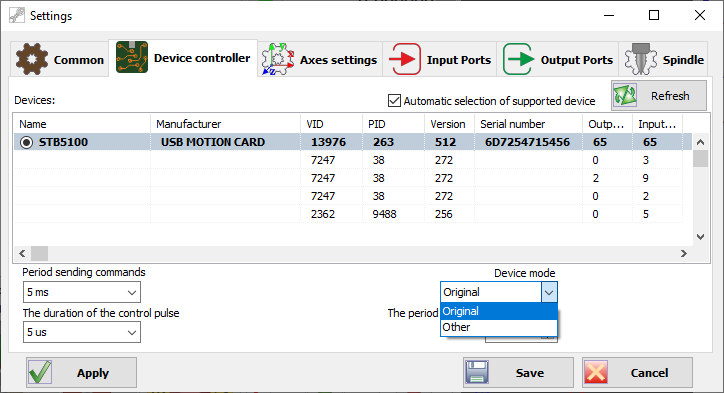Viewport: 724px width, 393px height.
Task: Click the Outp... column header
Action: 608,124
